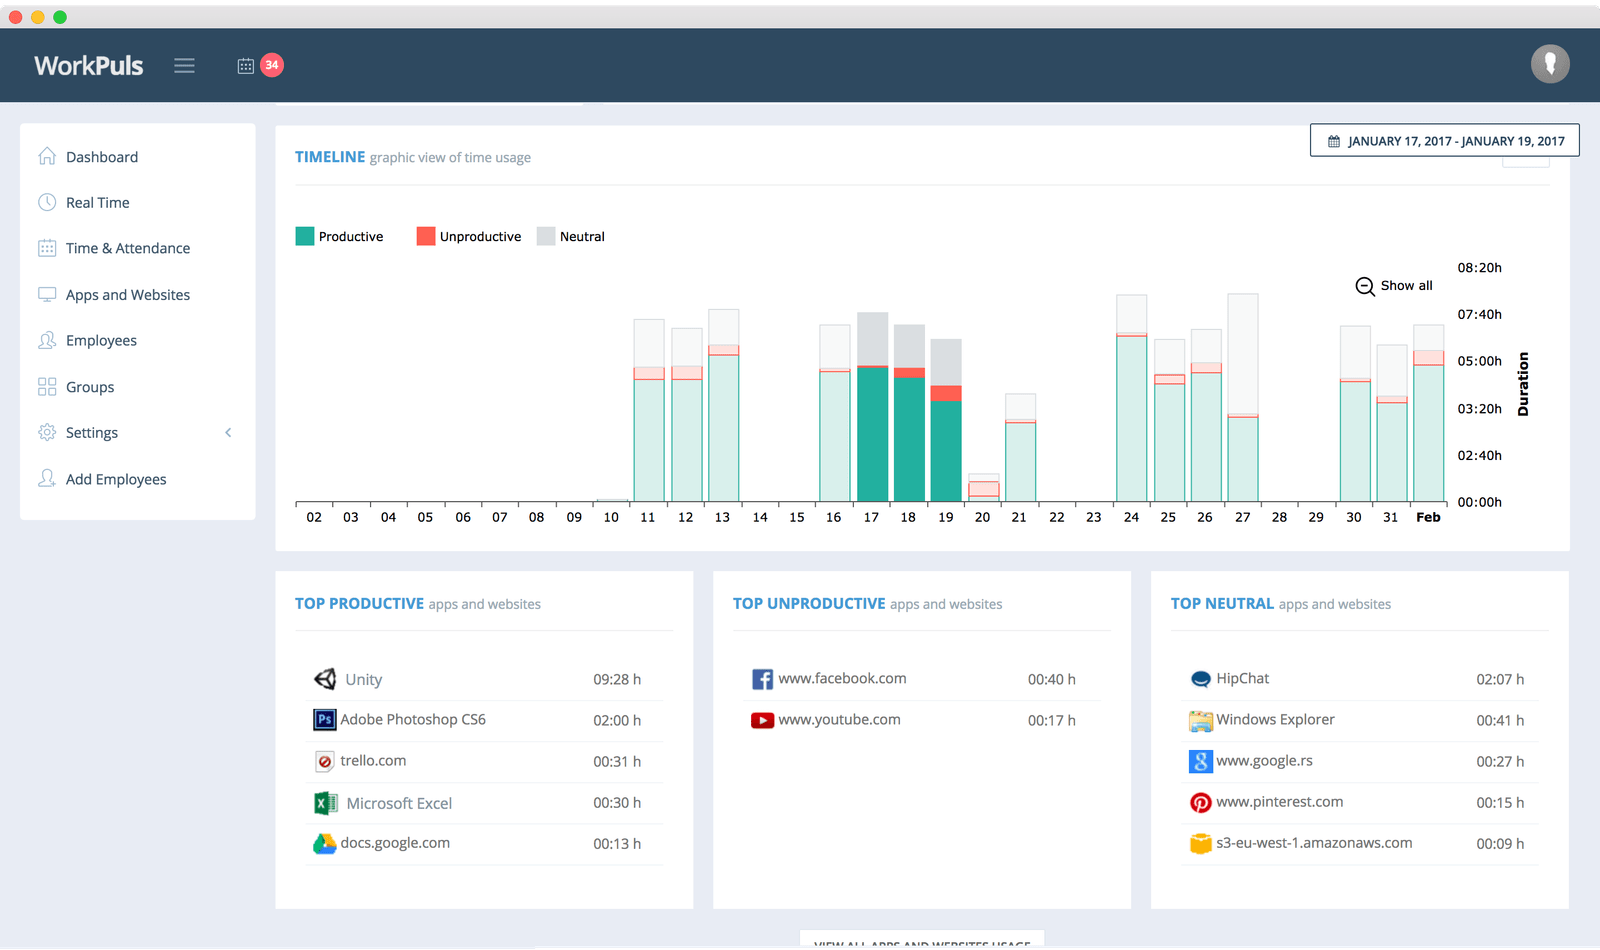Viewport: 1600px width, 950px height.
Task: Click the WorkPuls logo
Action: pyautogui.click(x=89, y=66)
